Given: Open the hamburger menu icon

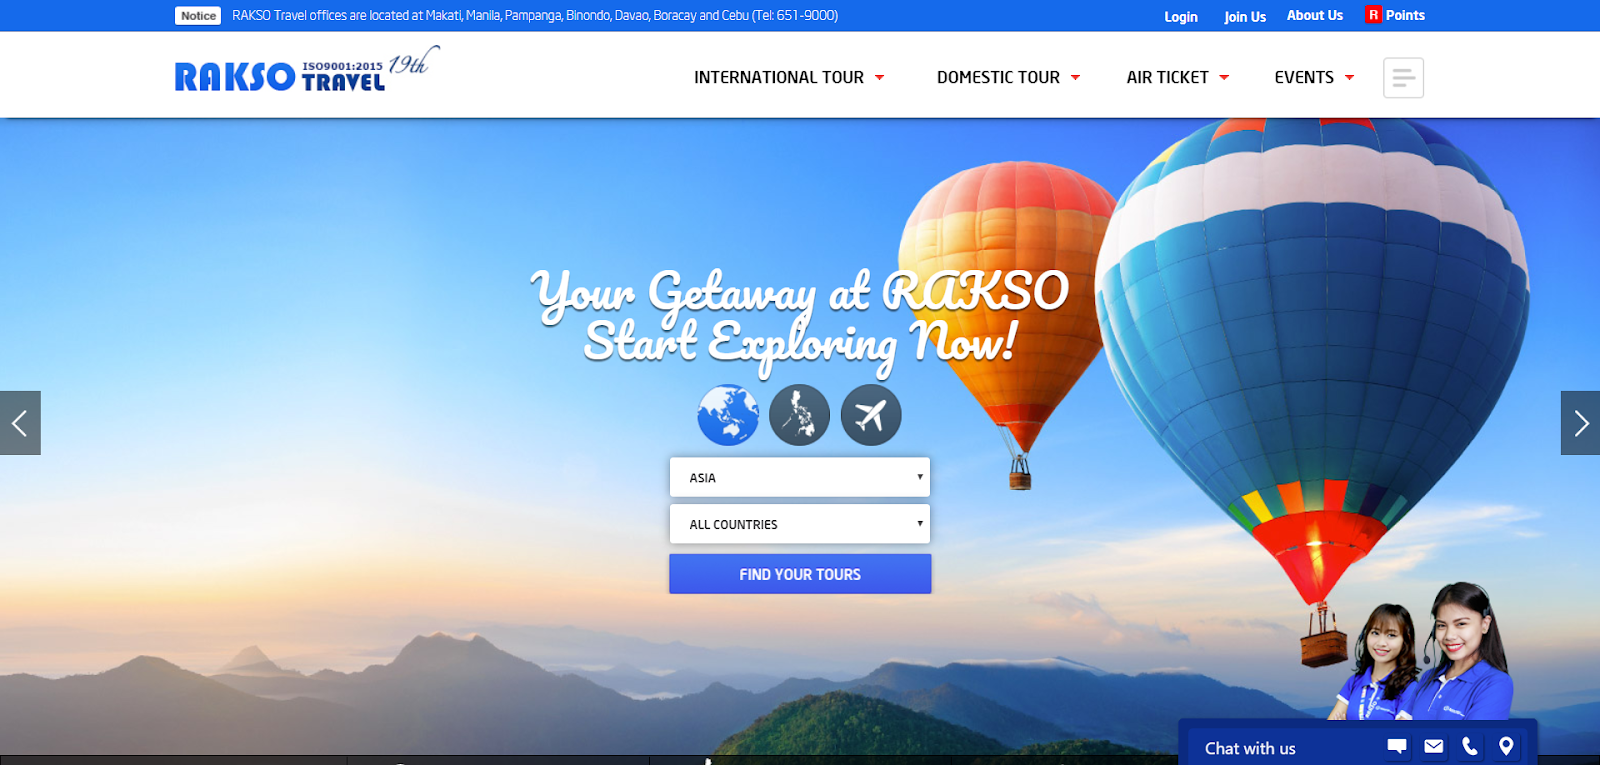Looking at the screenshot, I should point(1403,77).
